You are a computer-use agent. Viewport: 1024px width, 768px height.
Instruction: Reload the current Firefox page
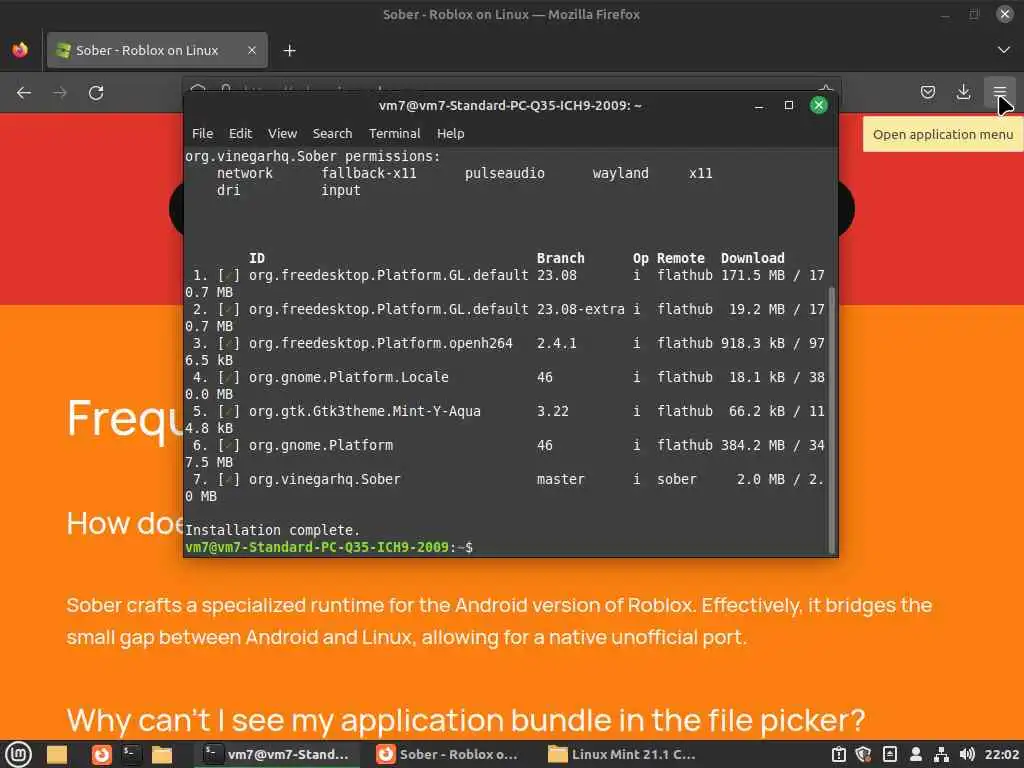click(x=96, y=93)
